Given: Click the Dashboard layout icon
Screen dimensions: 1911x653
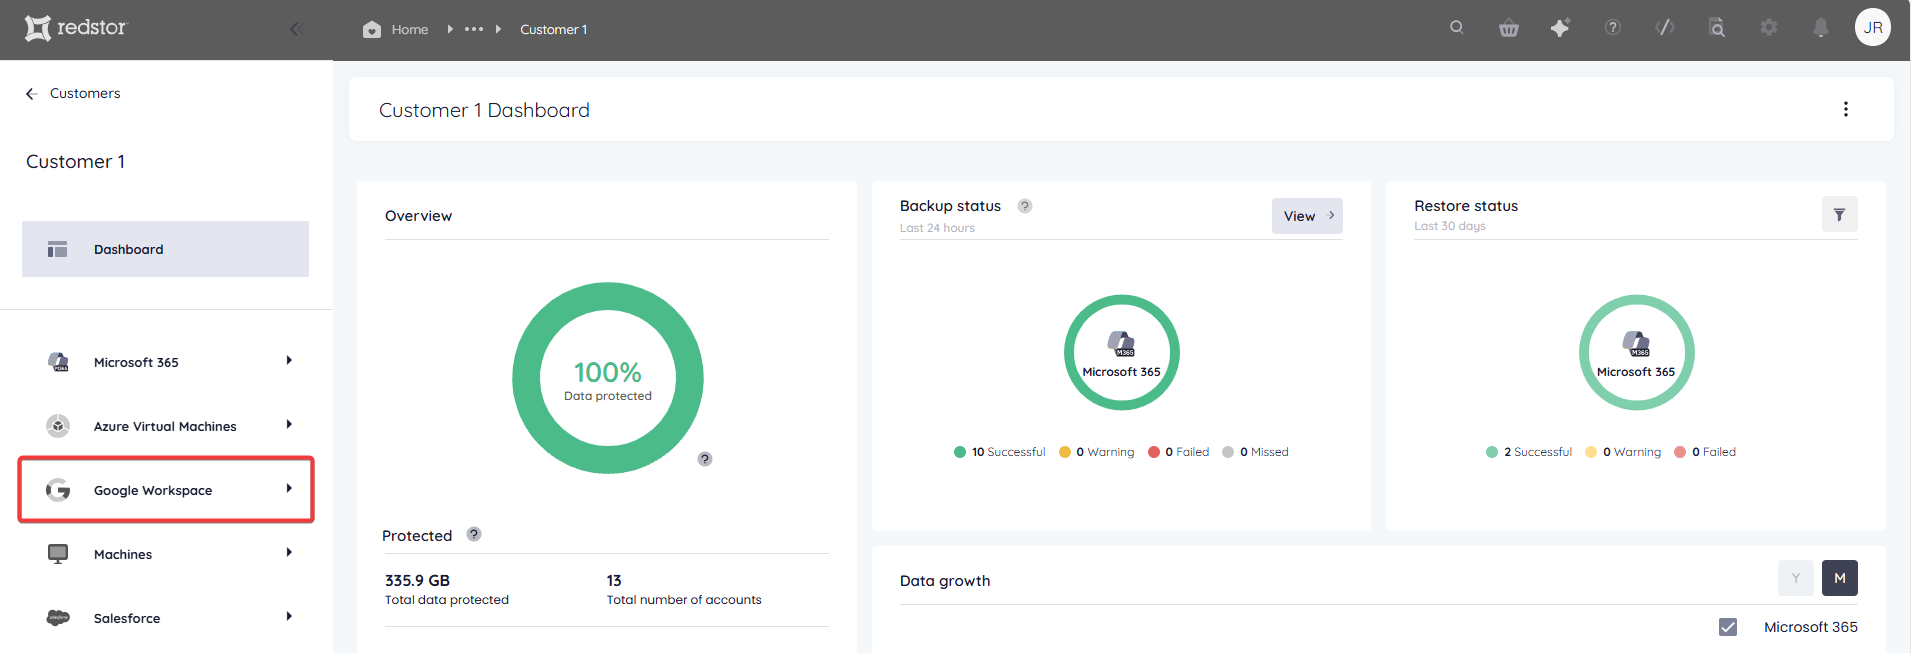Looking at the screenshot, I should [57, 249].
